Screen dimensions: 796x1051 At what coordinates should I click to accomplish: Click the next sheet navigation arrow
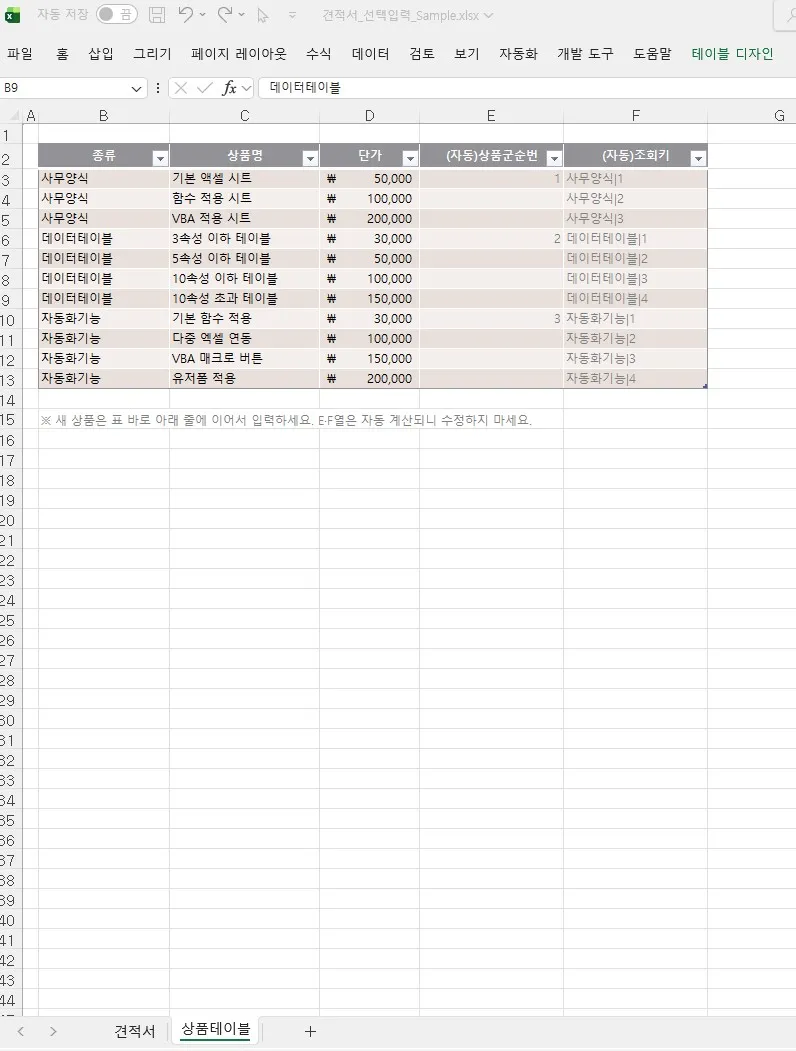(x=53, y=1032)
